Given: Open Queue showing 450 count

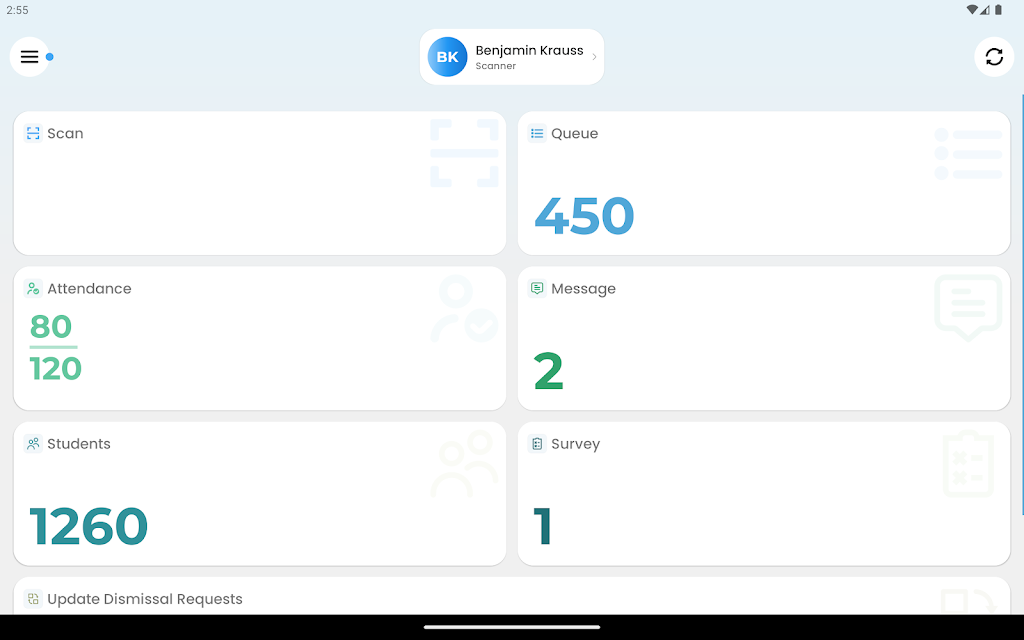Looking at the screenshot, I should (584, 216).
